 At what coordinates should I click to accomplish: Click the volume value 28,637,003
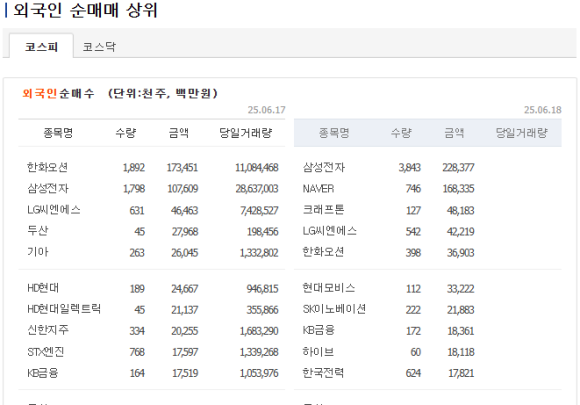pyautogui.click(x=257, y=189)
